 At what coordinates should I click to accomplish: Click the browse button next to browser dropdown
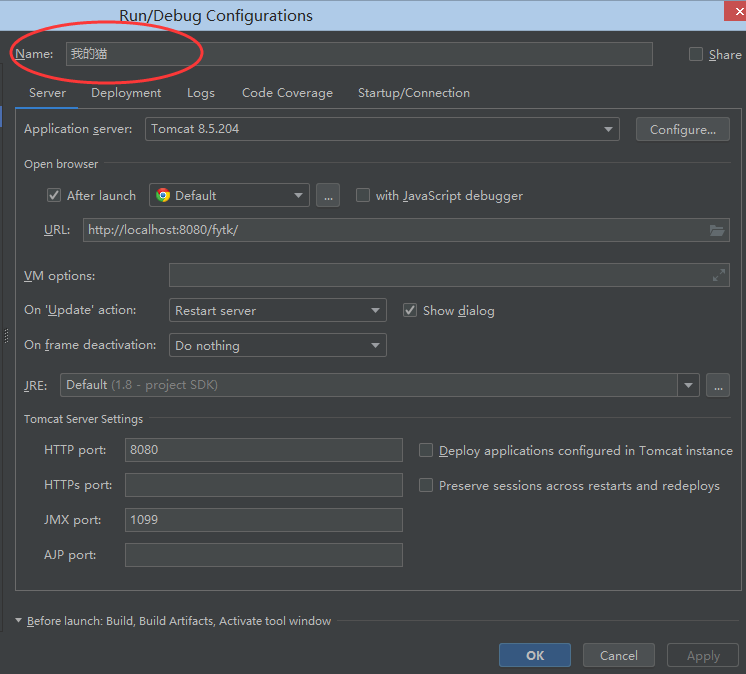tap(328, 195)
